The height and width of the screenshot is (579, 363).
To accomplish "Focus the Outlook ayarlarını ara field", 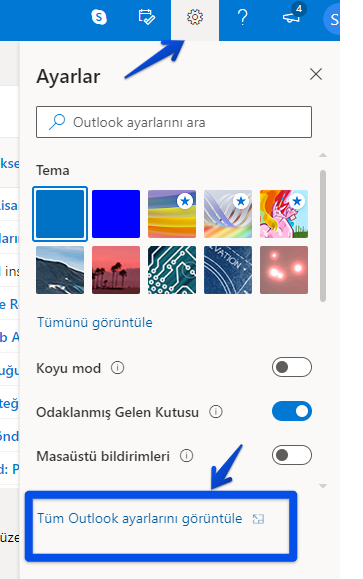I will [x=174, y=122].
